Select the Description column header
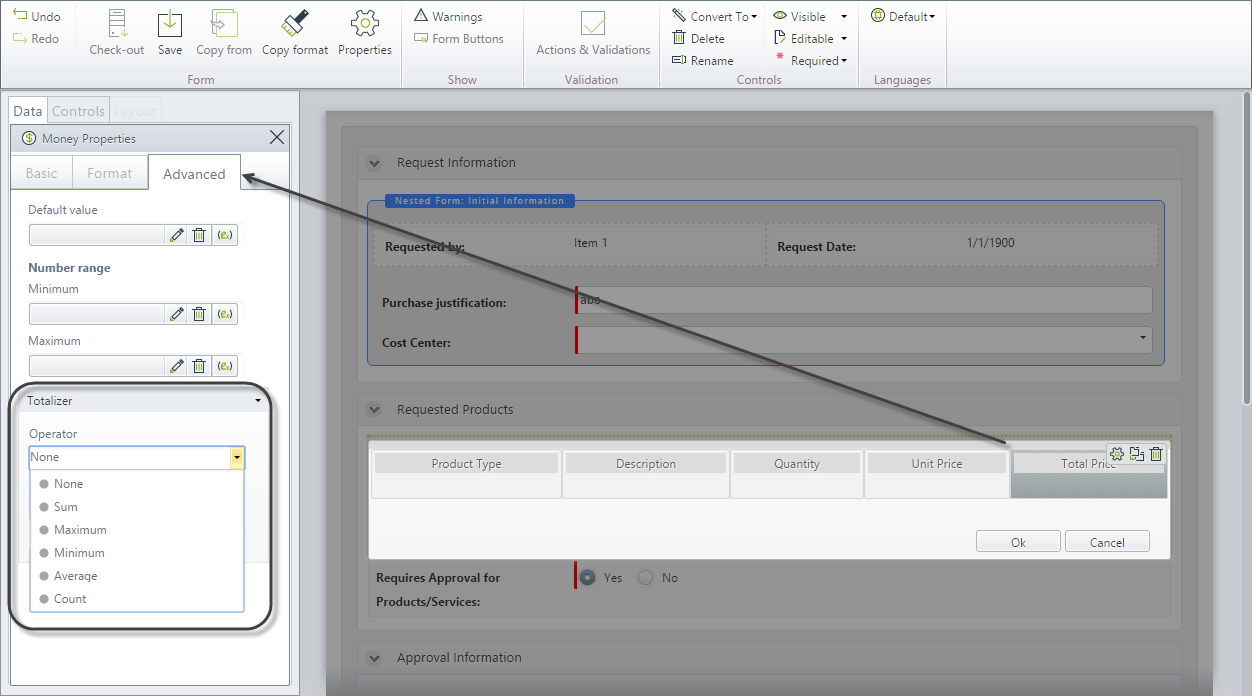 (646, 463)
